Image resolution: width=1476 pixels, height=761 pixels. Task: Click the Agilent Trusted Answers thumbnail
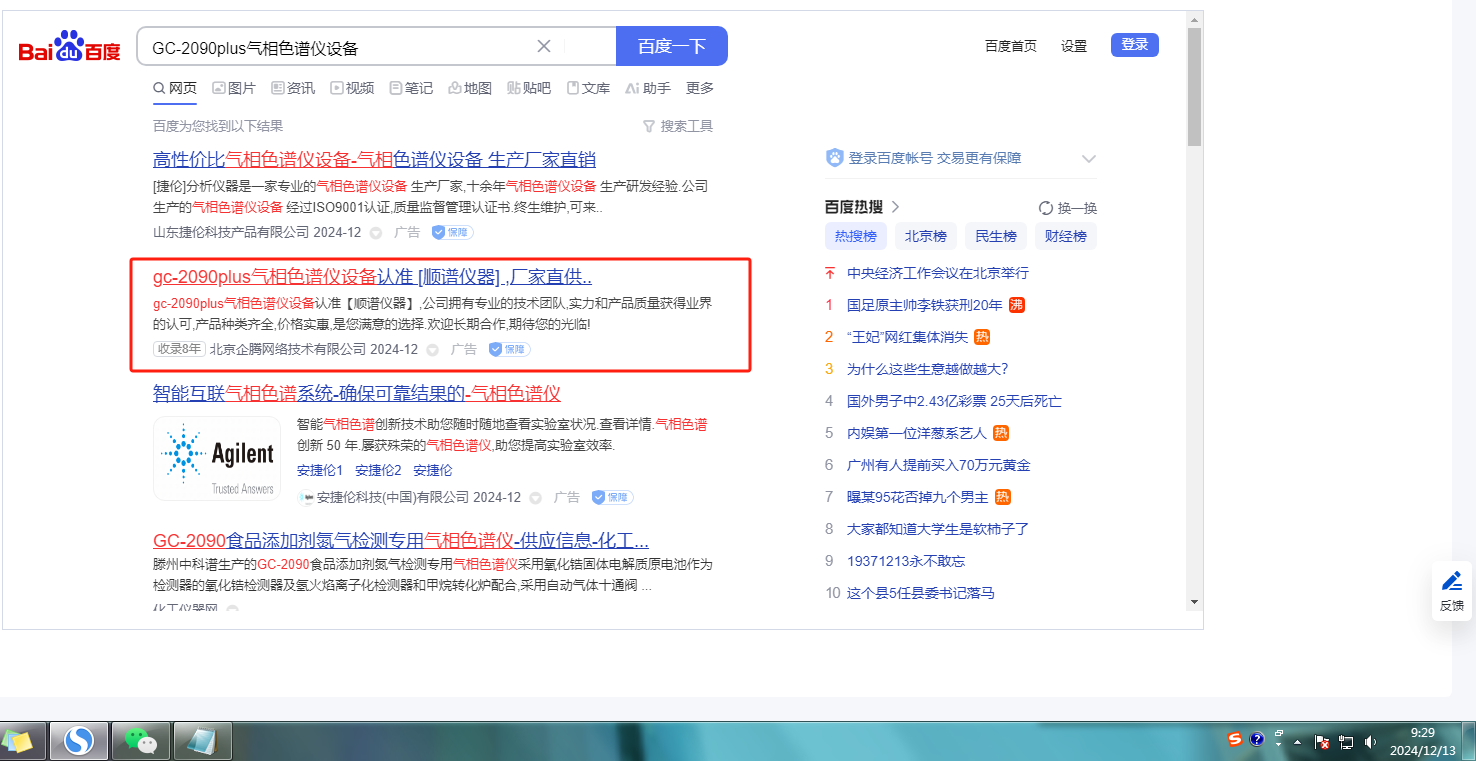point(217,458)
